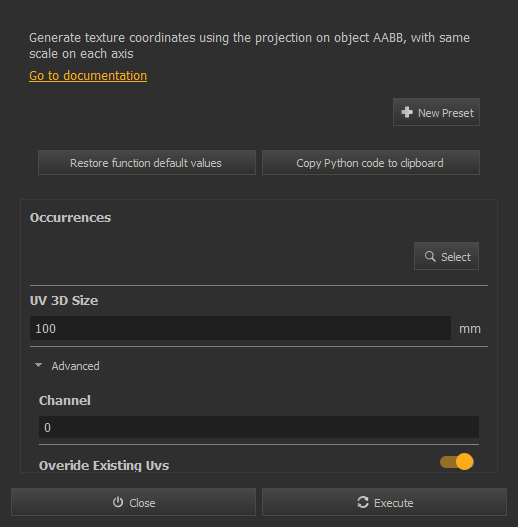Toggle Overide Existing Uvs switch off
Viewport: 518px width, 527px height.
pos(457,461)
